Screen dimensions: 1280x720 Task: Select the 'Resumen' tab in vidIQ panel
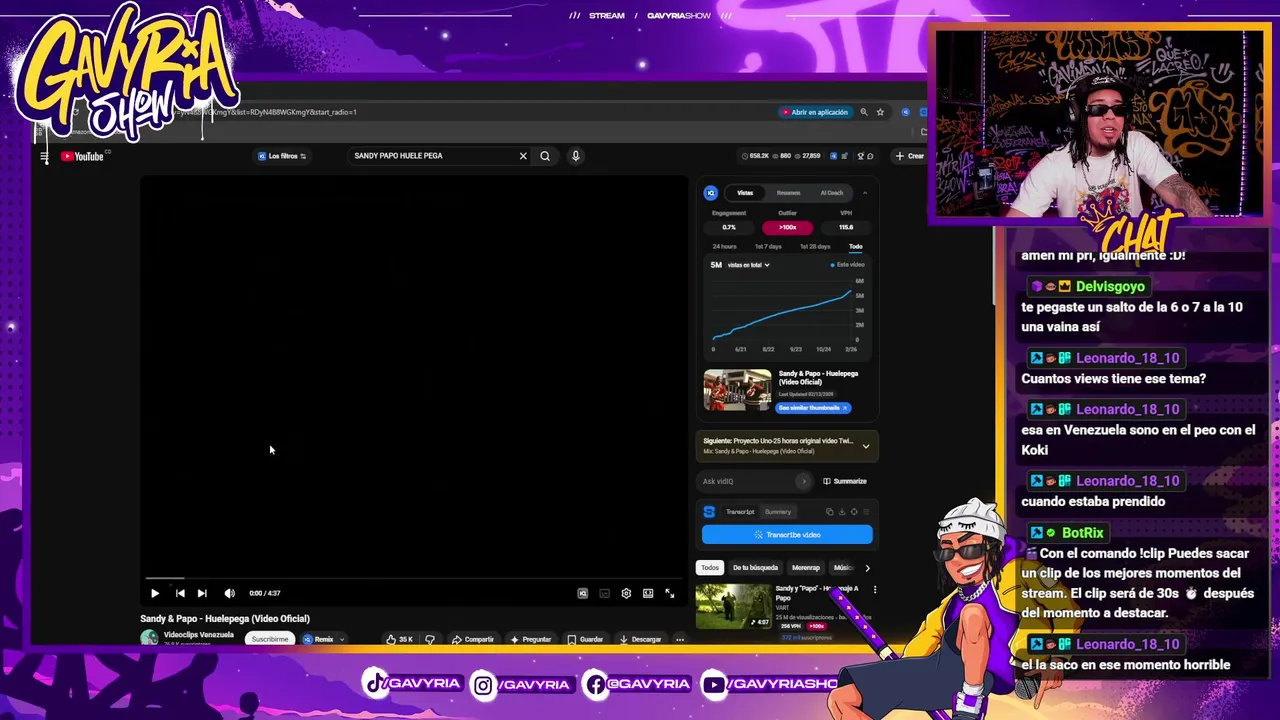coord(788,193)
